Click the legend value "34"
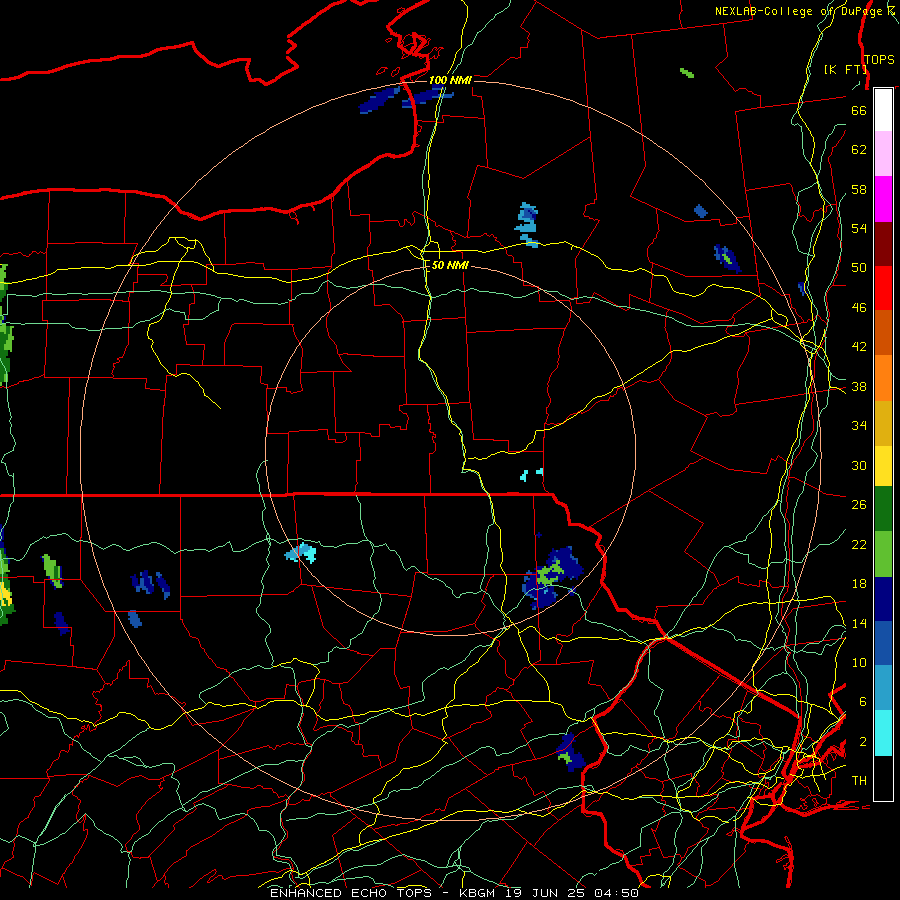 click(859, 426)
